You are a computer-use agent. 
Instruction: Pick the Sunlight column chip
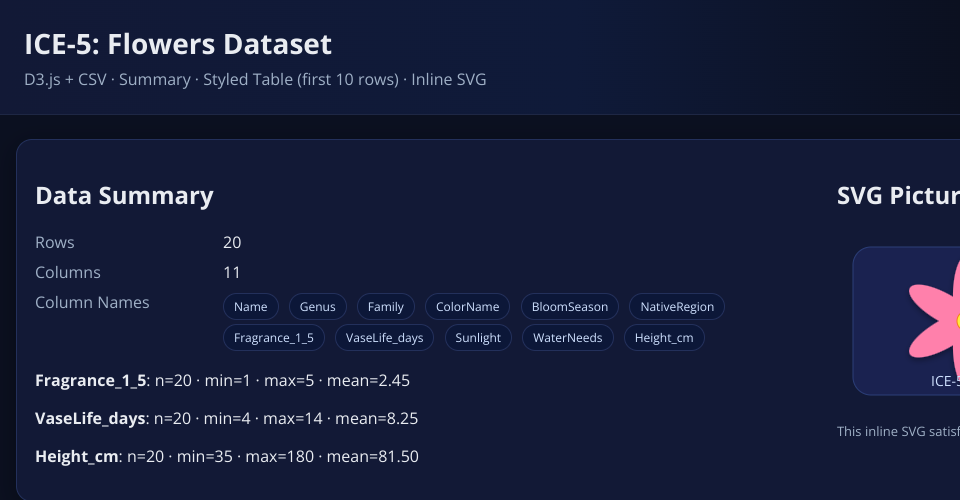[x=478, y=338]
